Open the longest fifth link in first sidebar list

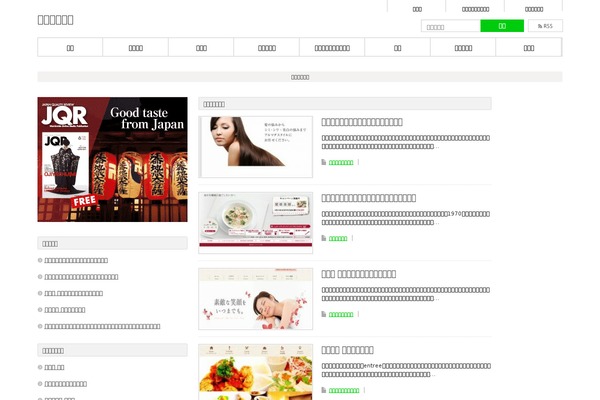click(x=102, y=327)
